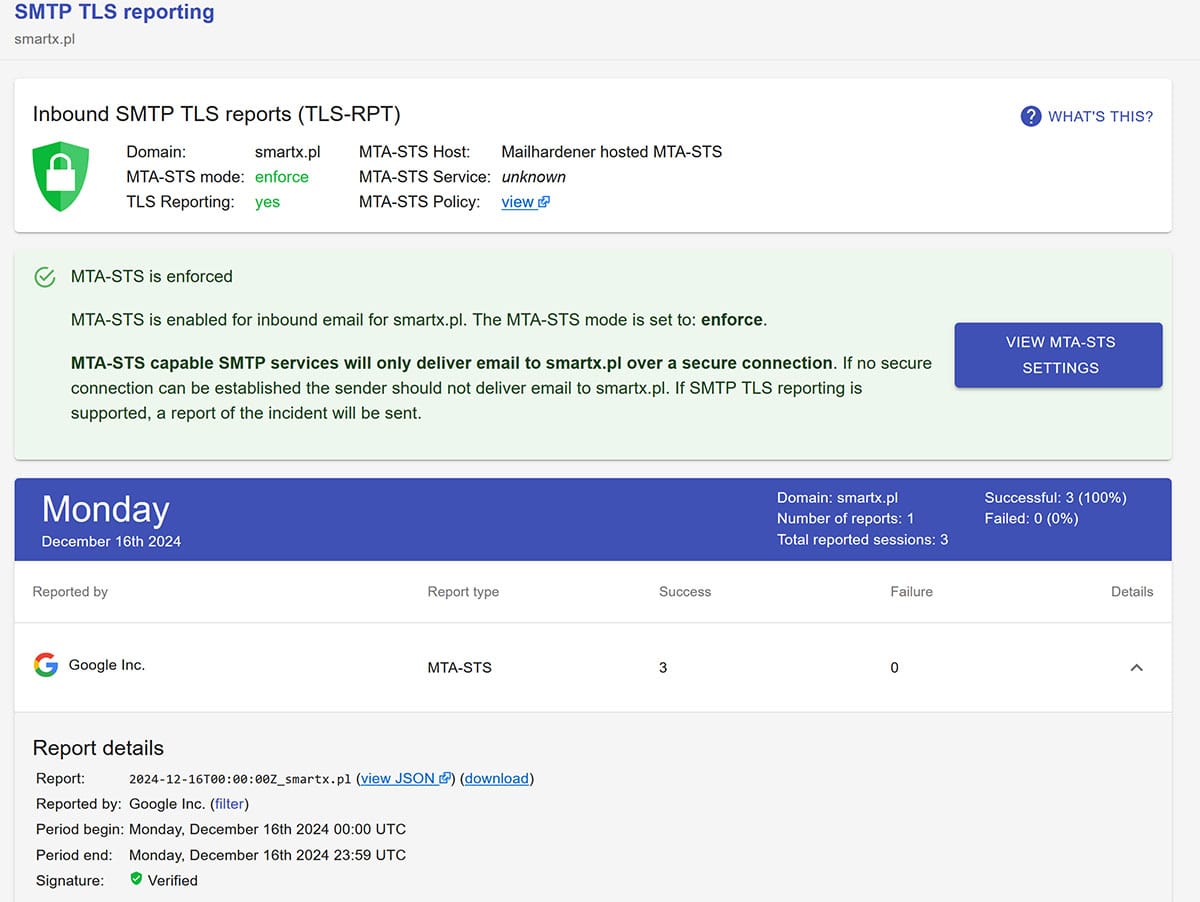Download the report via download link

tap(497, 778)
